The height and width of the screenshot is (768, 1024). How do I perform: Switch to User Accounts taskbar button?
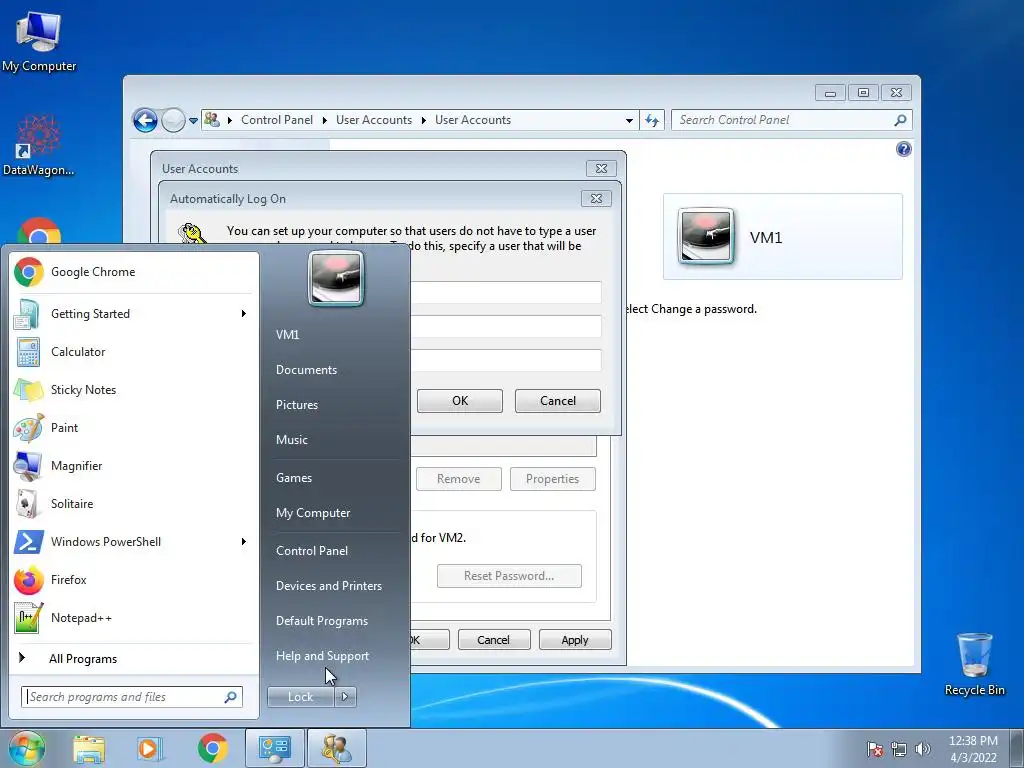pyautogui.click(x=336, y=748)
